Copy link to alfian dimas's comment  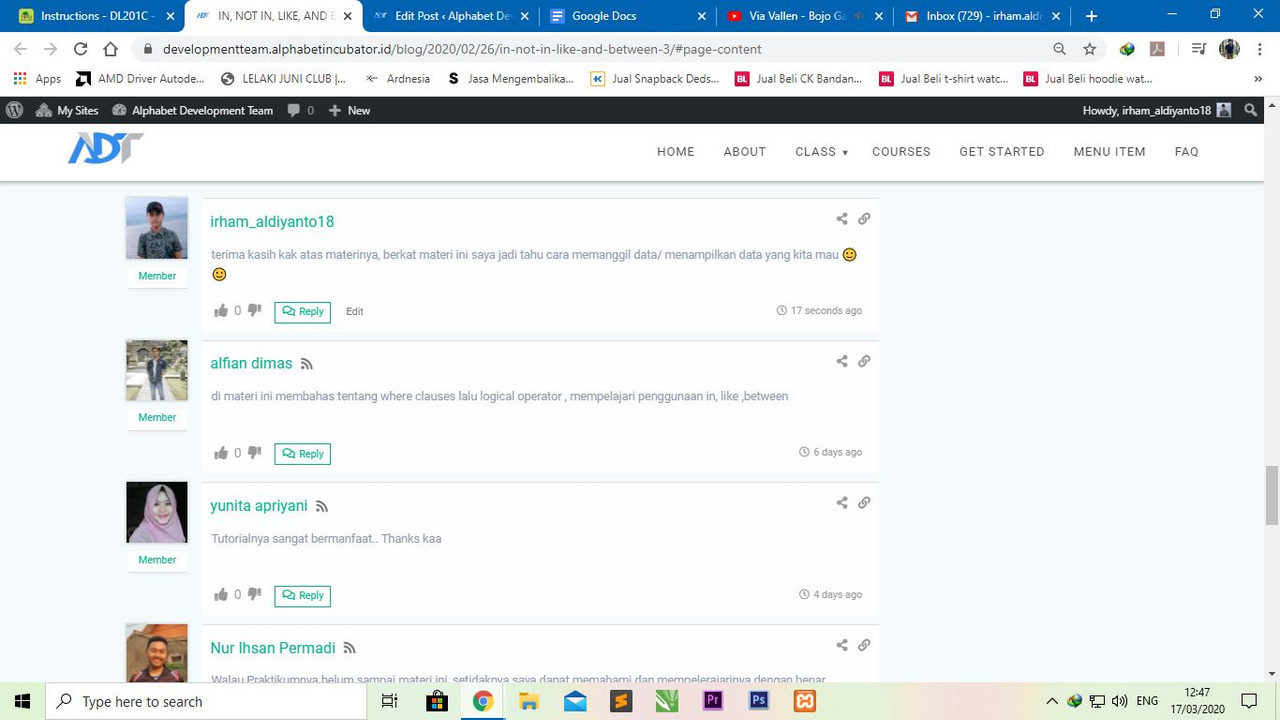coord(864,361)
